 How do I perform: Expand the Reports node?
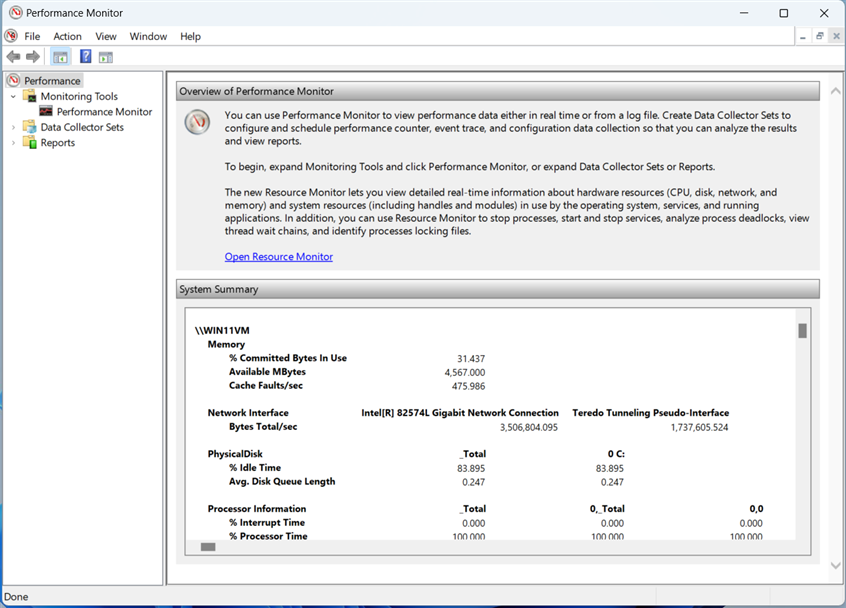(13, 142)
